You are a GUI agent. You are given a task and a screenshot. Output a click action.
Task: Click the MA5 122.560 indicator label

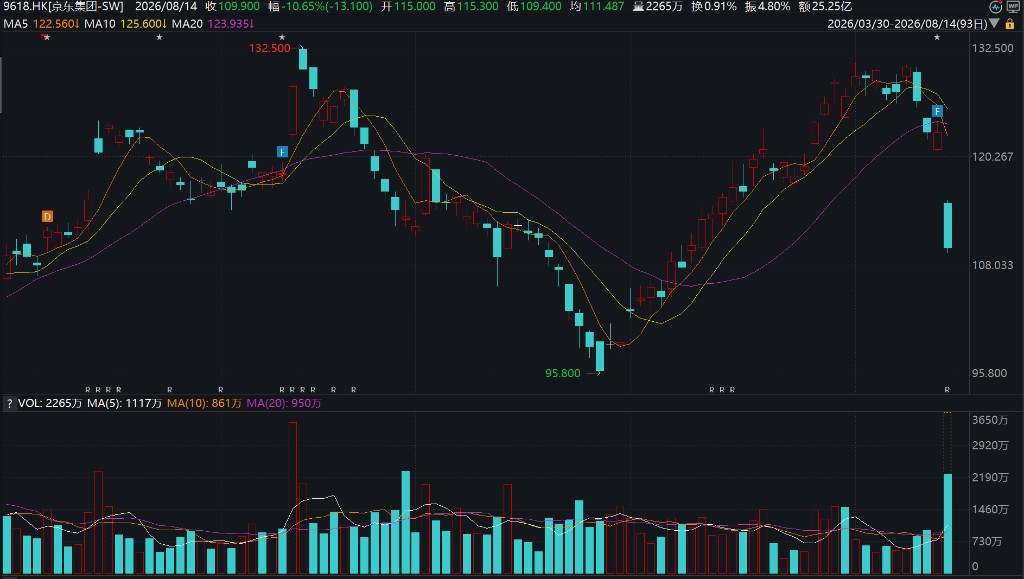pyautogui.click(x=41, y=23)
